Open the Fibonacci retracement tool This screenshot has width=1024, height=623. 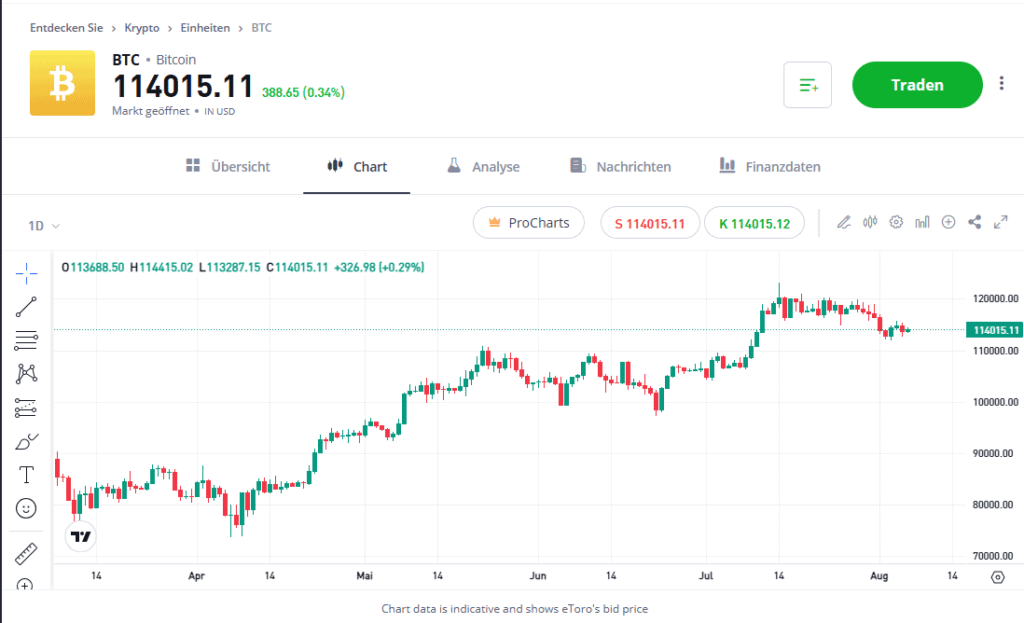pyautogui.click(x=26, y=340)
